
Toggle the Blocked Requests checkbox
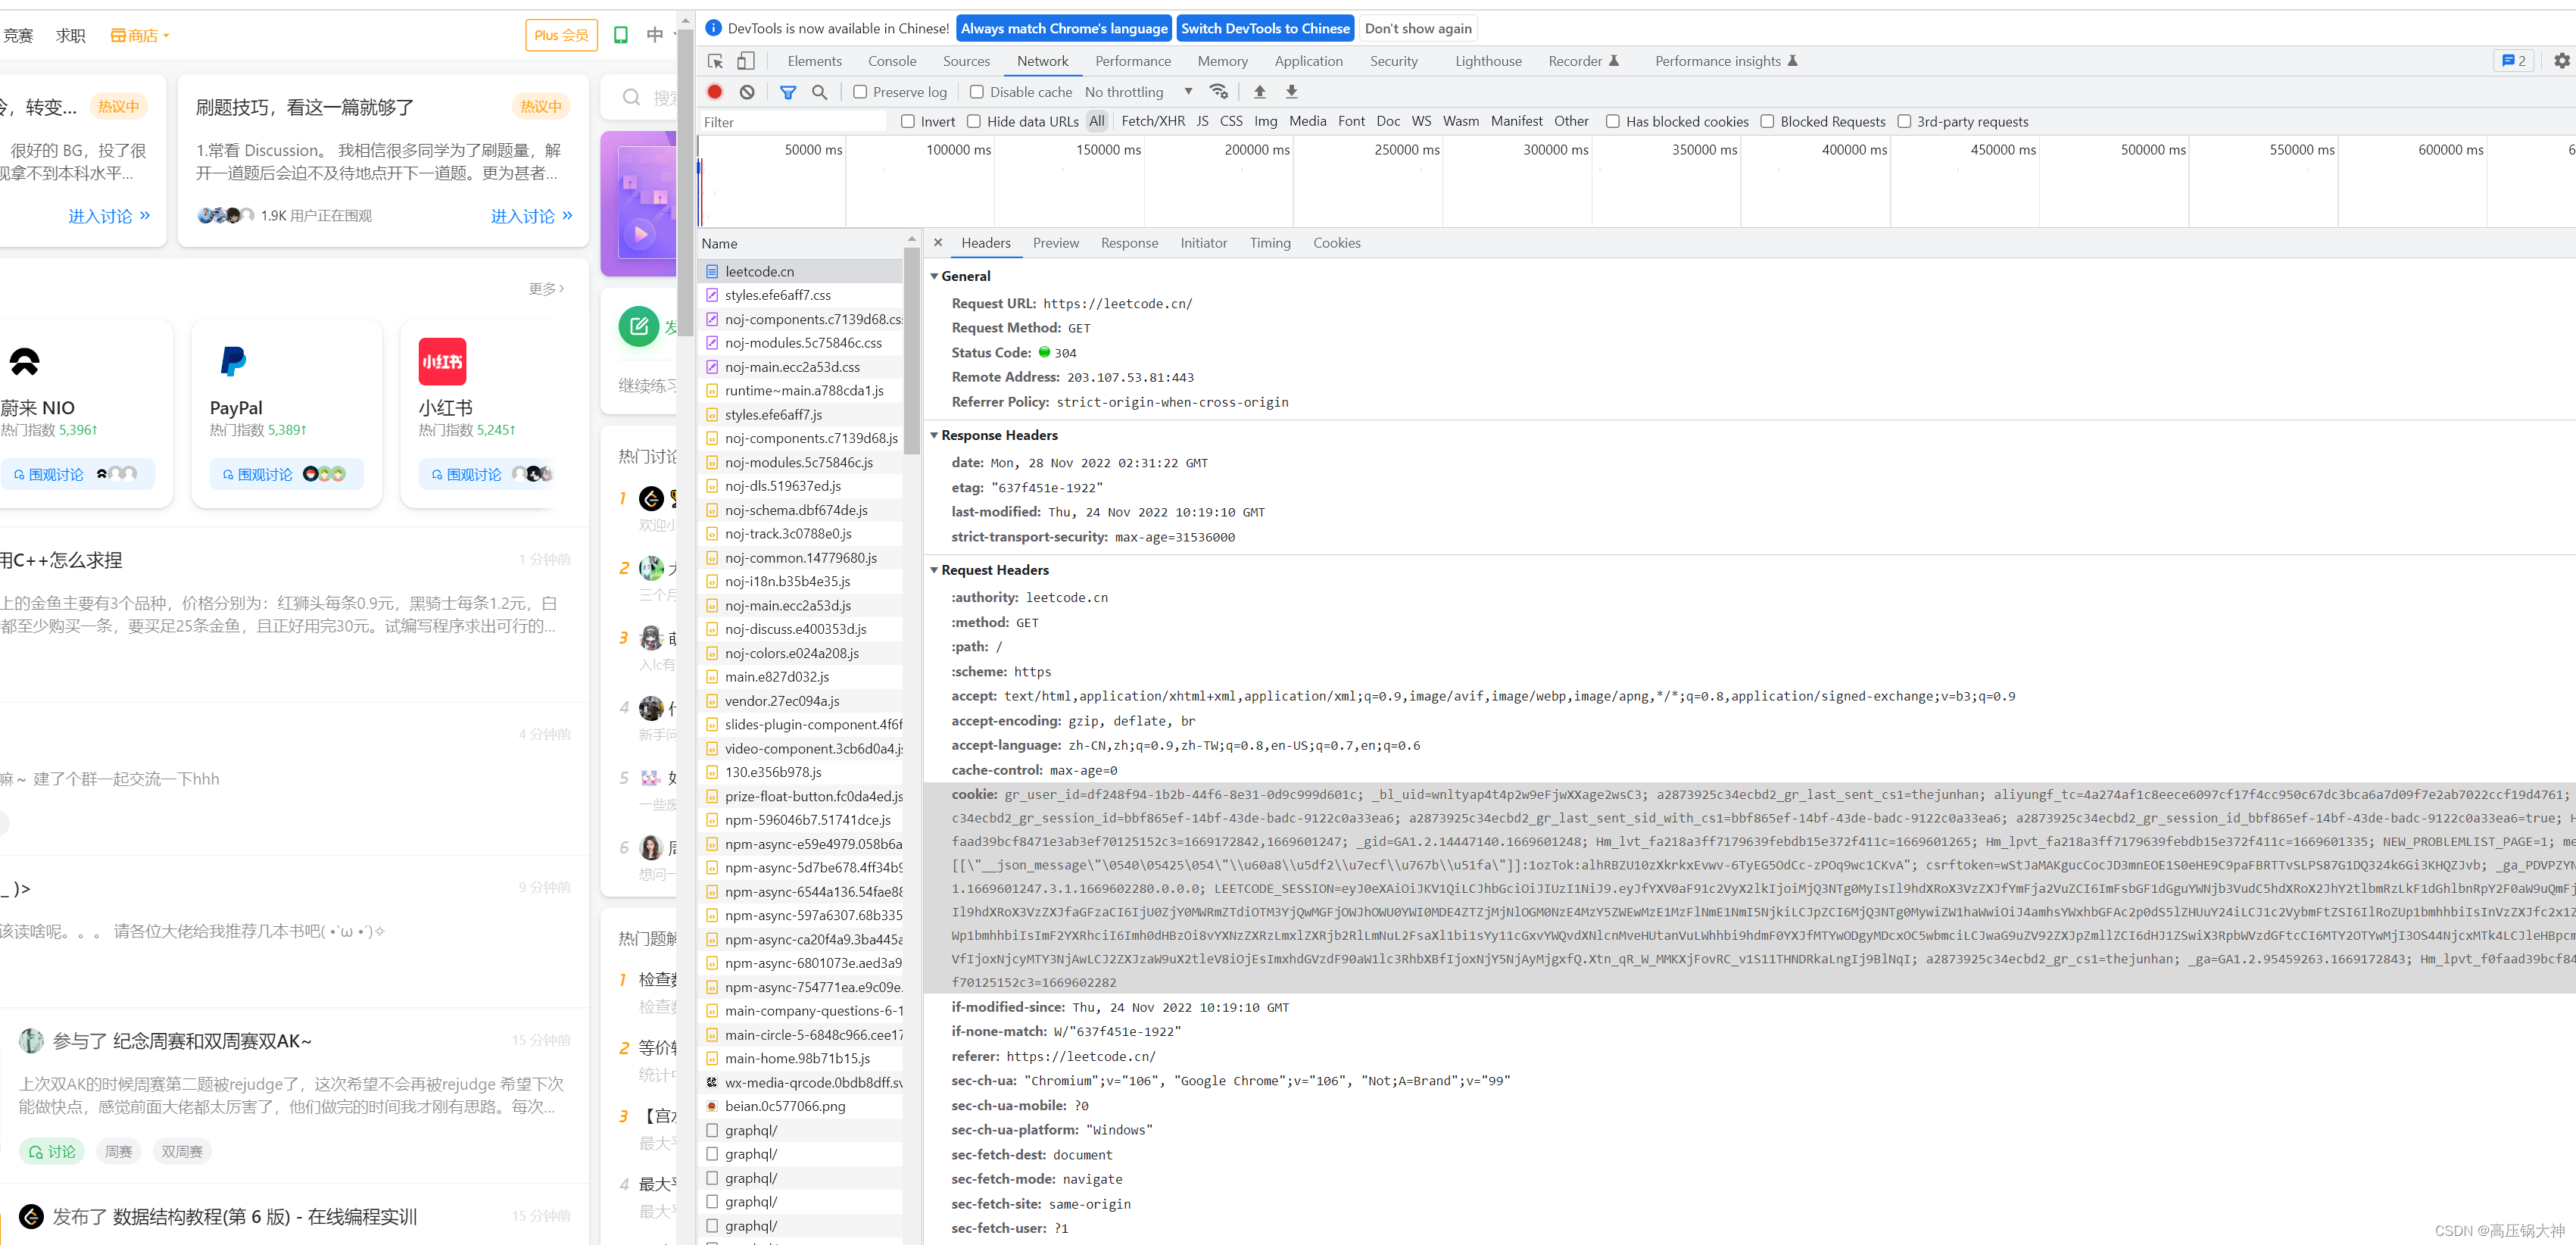[1767, 122]
